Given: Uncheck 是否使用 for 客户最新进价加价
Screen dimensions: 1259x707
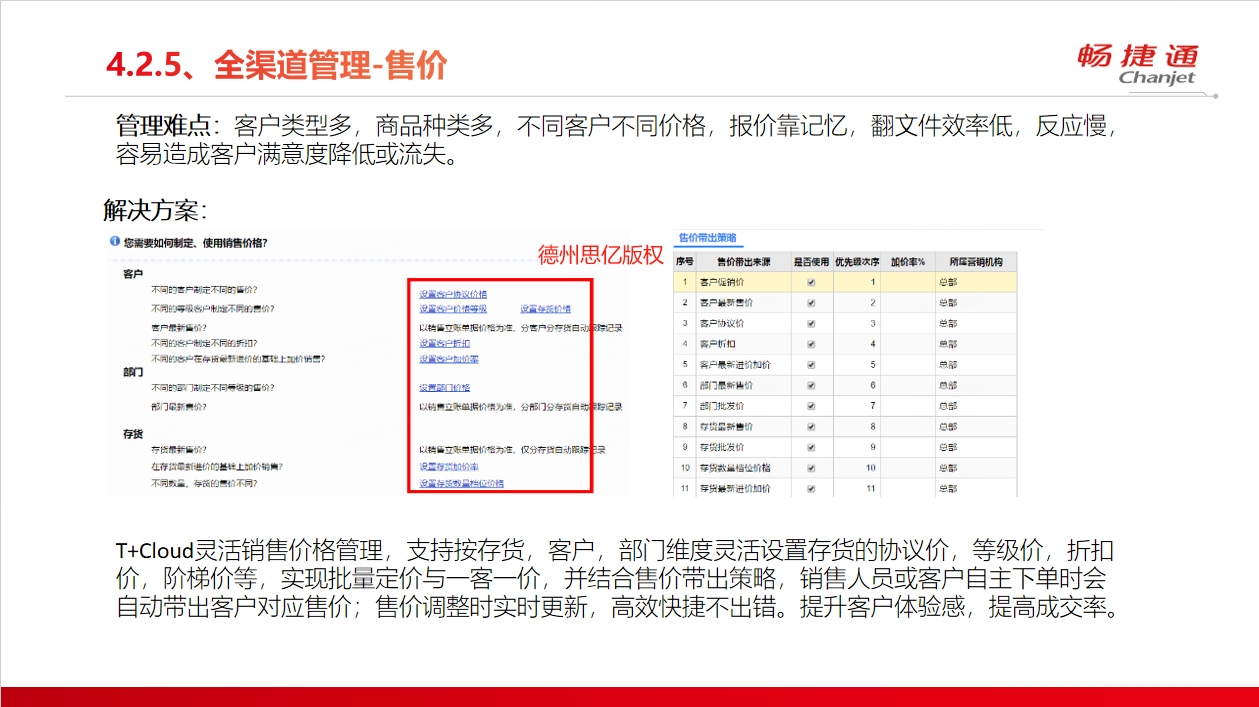Looking at the screenshot, I should 811,365.
